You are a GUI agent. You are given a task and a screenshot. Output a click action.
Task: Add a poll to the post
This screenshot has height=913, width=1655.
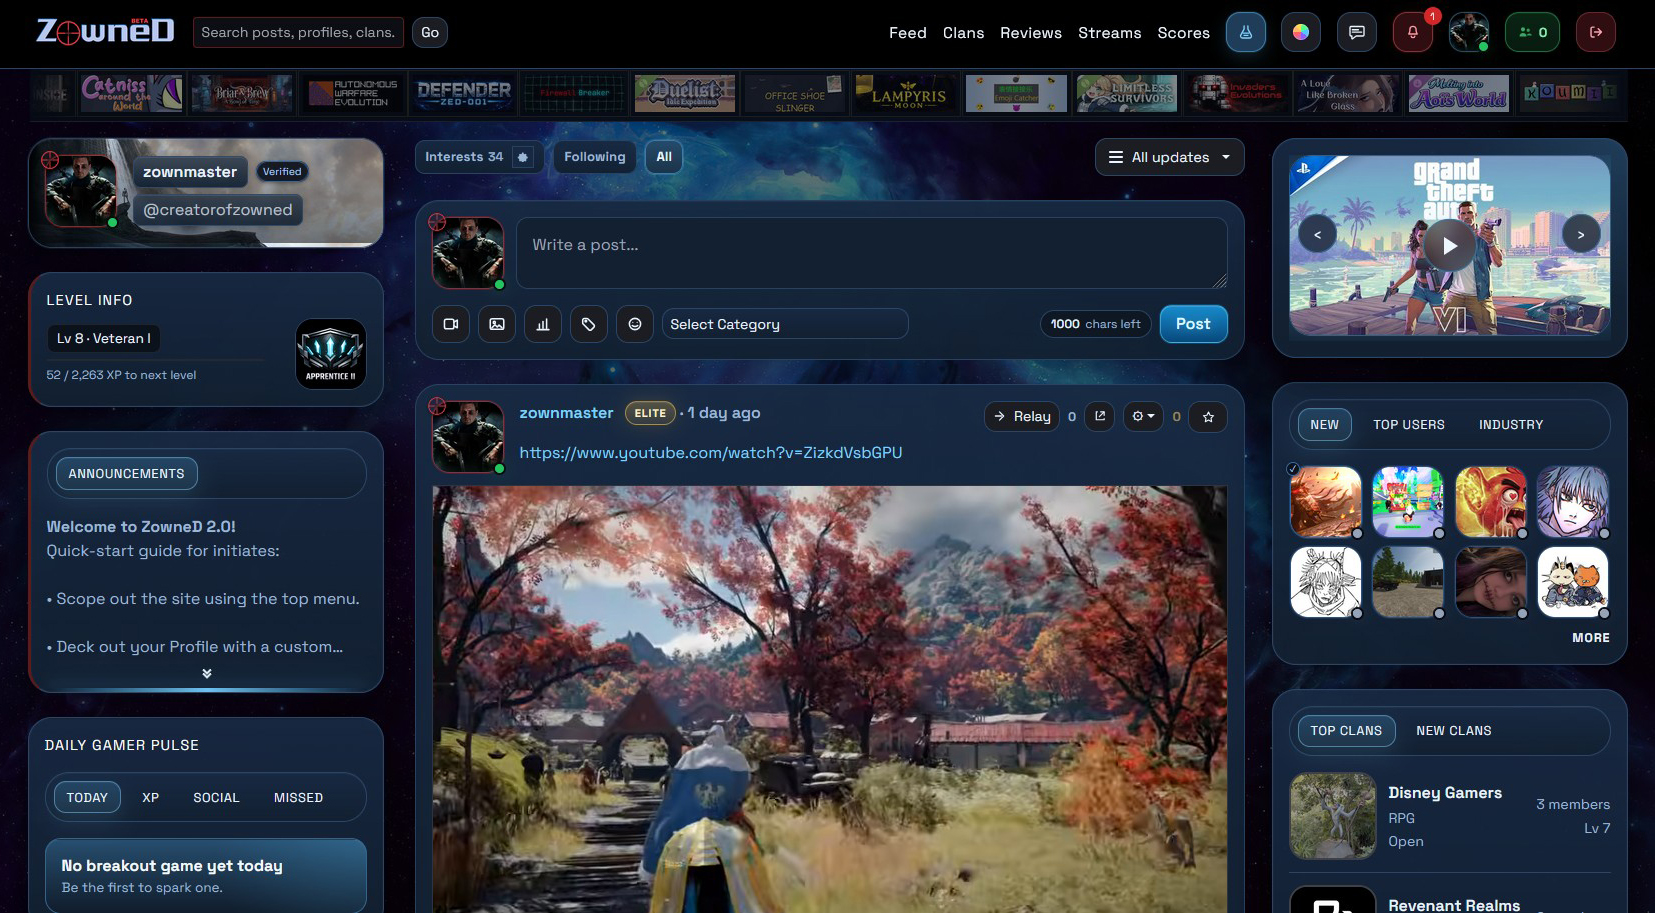[x=543, y=324]
